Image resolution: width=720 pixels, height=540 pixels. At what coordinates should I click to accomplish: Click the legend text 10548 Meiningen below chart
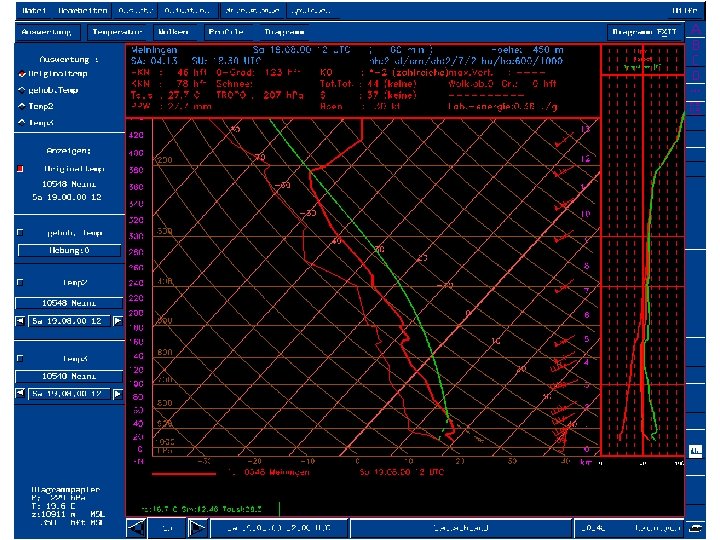(x=277, y=472)
